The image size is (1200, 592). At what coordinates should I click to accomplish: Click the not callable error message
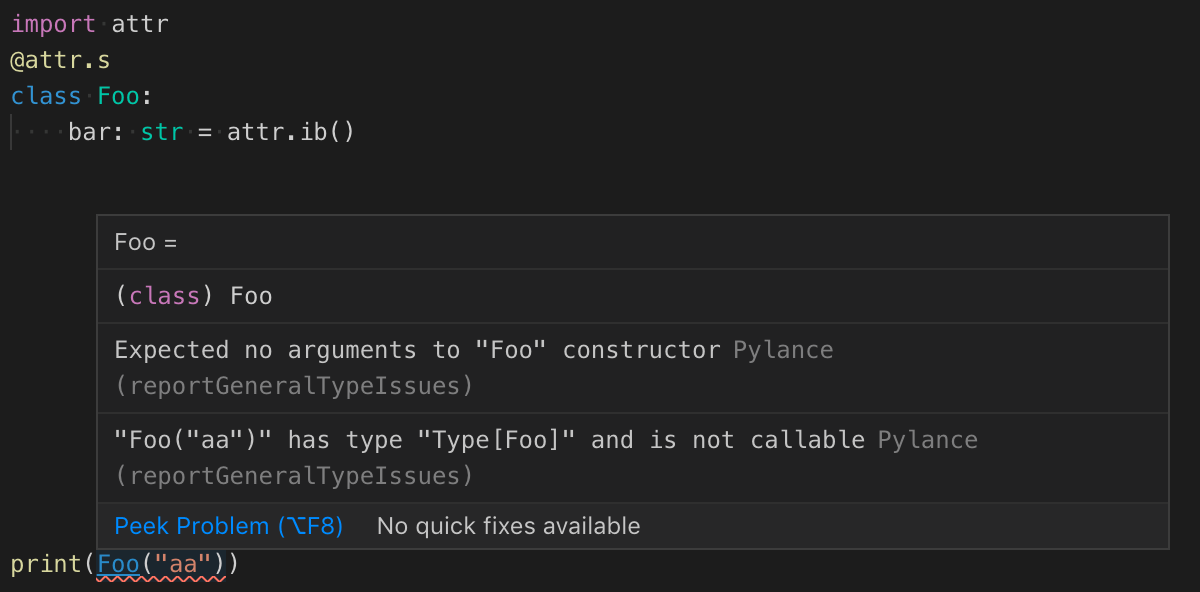point(490,440)
